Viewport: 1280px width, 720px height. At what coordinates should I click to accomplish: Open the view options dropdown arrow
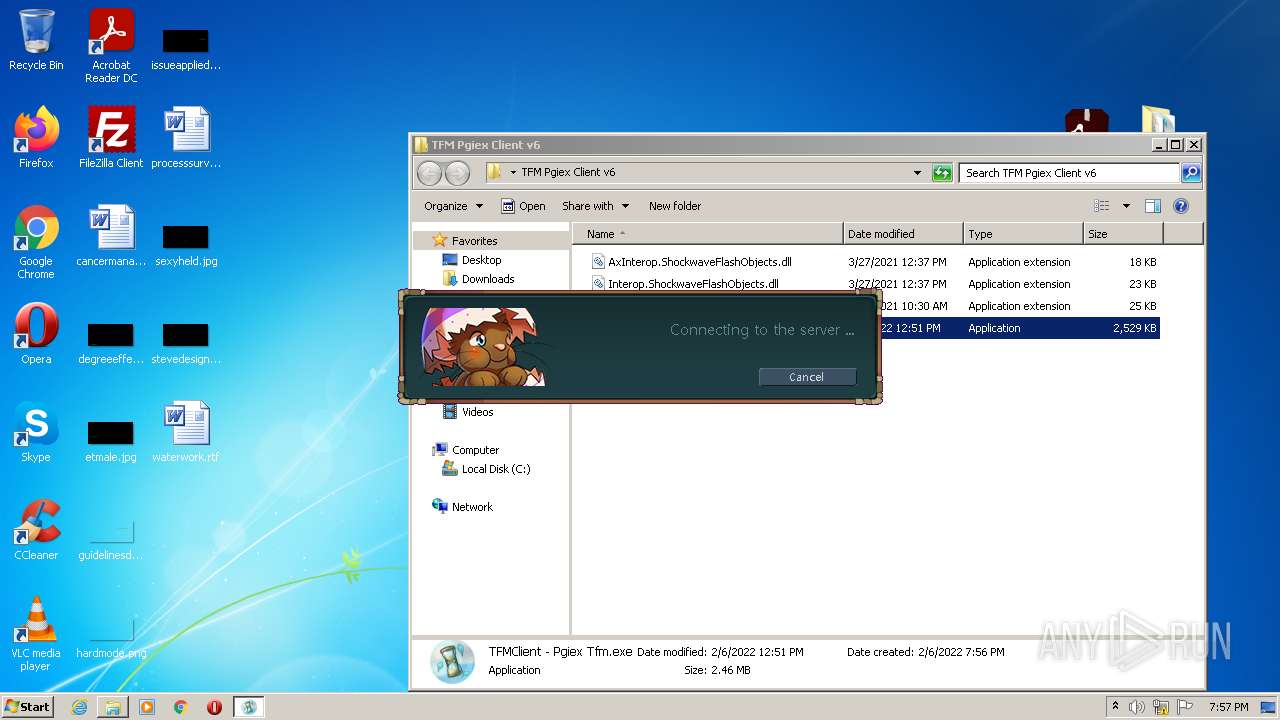[x=1126, y=206]
